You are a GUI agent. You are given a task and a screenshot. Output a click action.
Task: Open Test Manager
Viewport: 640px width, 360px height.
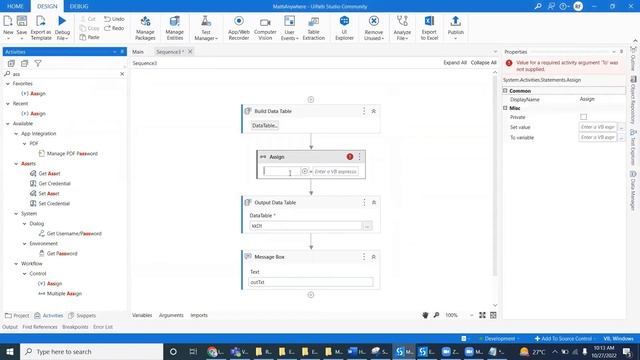click(x=206, y=27)
